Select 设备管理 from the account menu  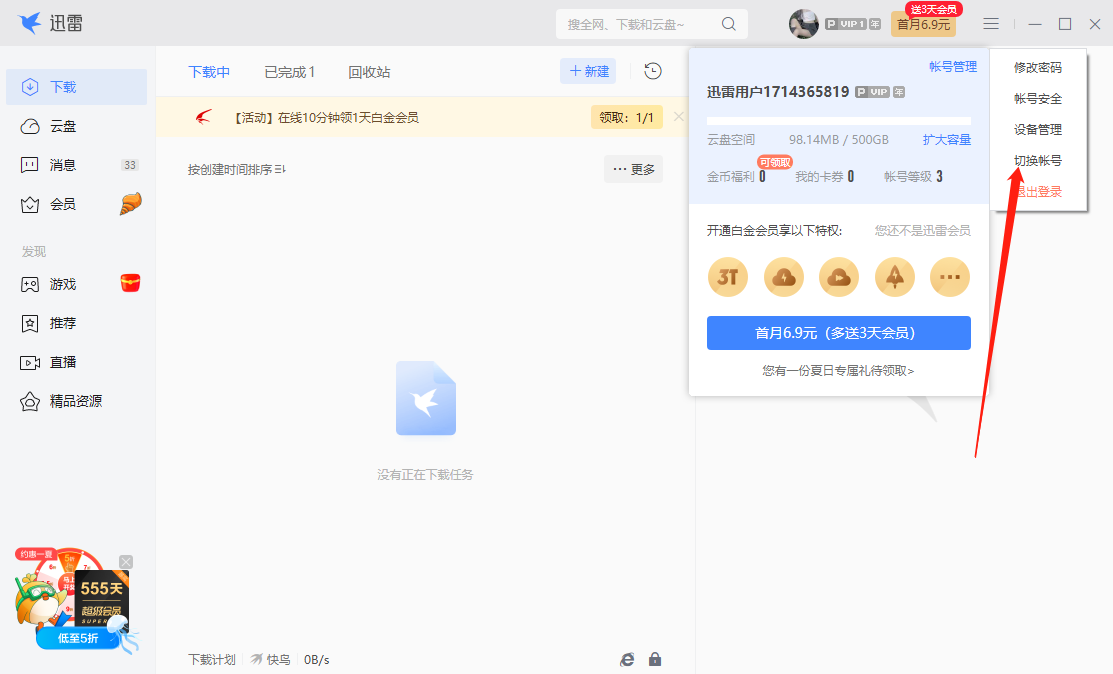1041,129
